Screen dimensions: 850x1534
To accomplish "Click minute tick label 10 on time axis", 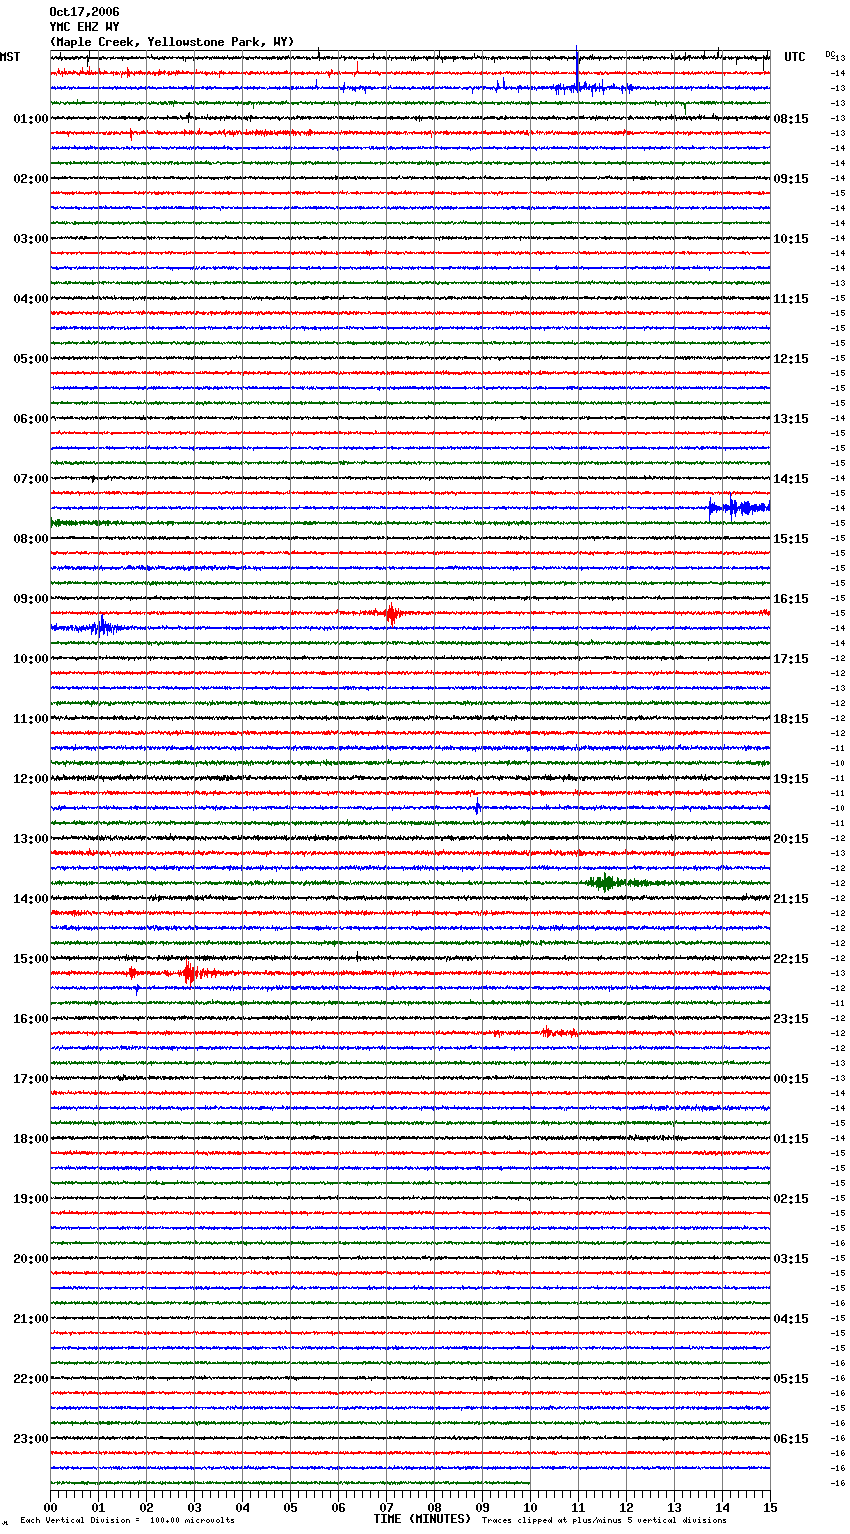I will [530, 1507].
